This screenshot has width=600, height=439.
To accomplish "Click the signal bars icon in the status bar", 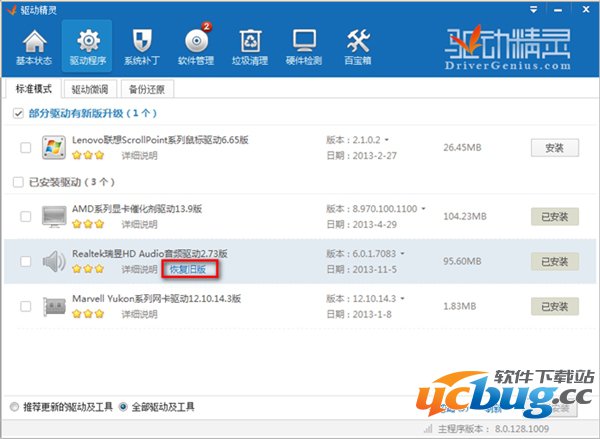I will pyautogui.click(x=428, y=428).
